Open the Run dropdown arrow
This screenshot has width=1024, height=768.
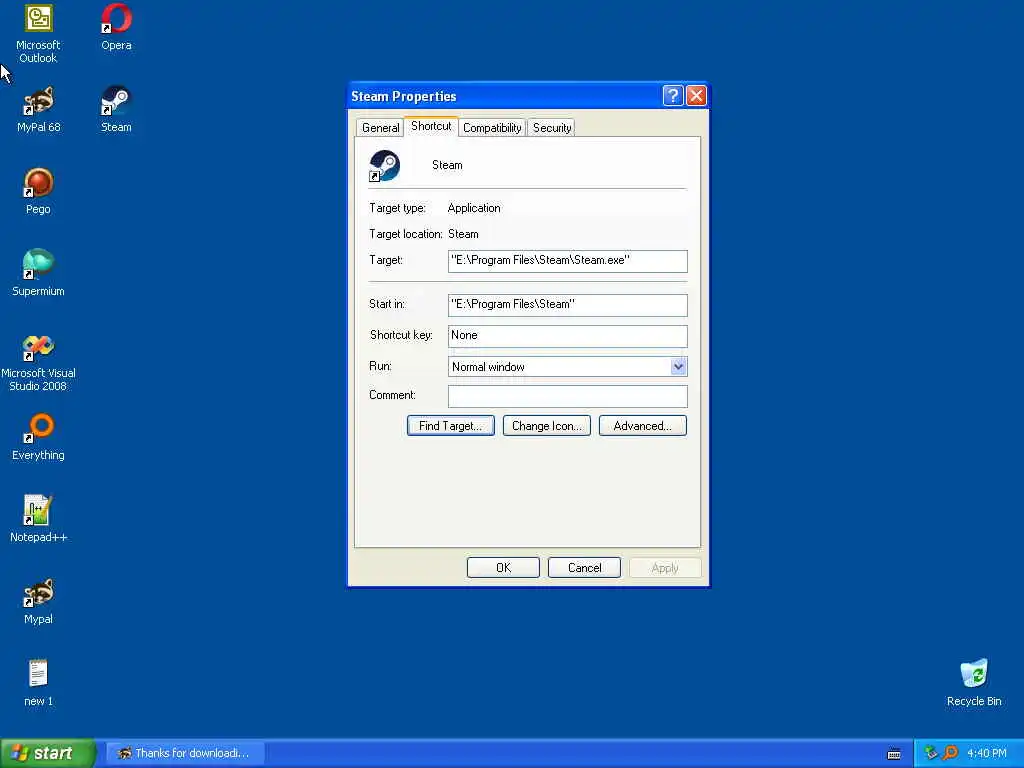[x=678, y=366]
